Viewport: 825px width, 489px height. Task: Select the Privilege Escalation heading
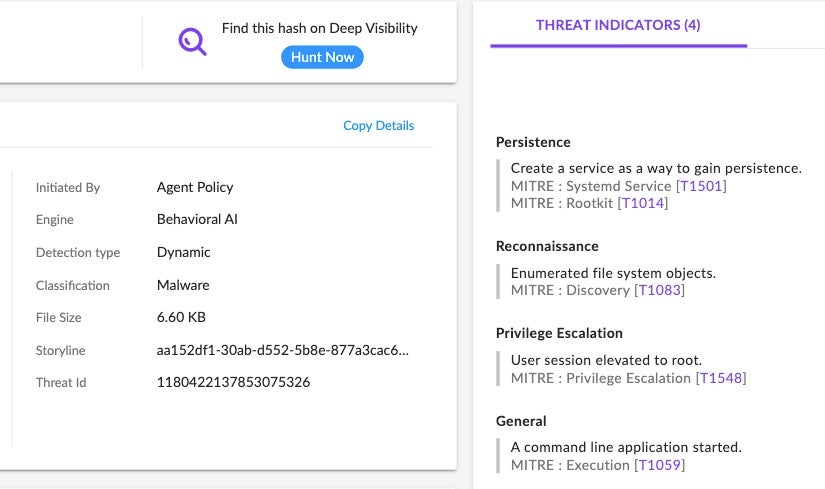coord(559,333)
